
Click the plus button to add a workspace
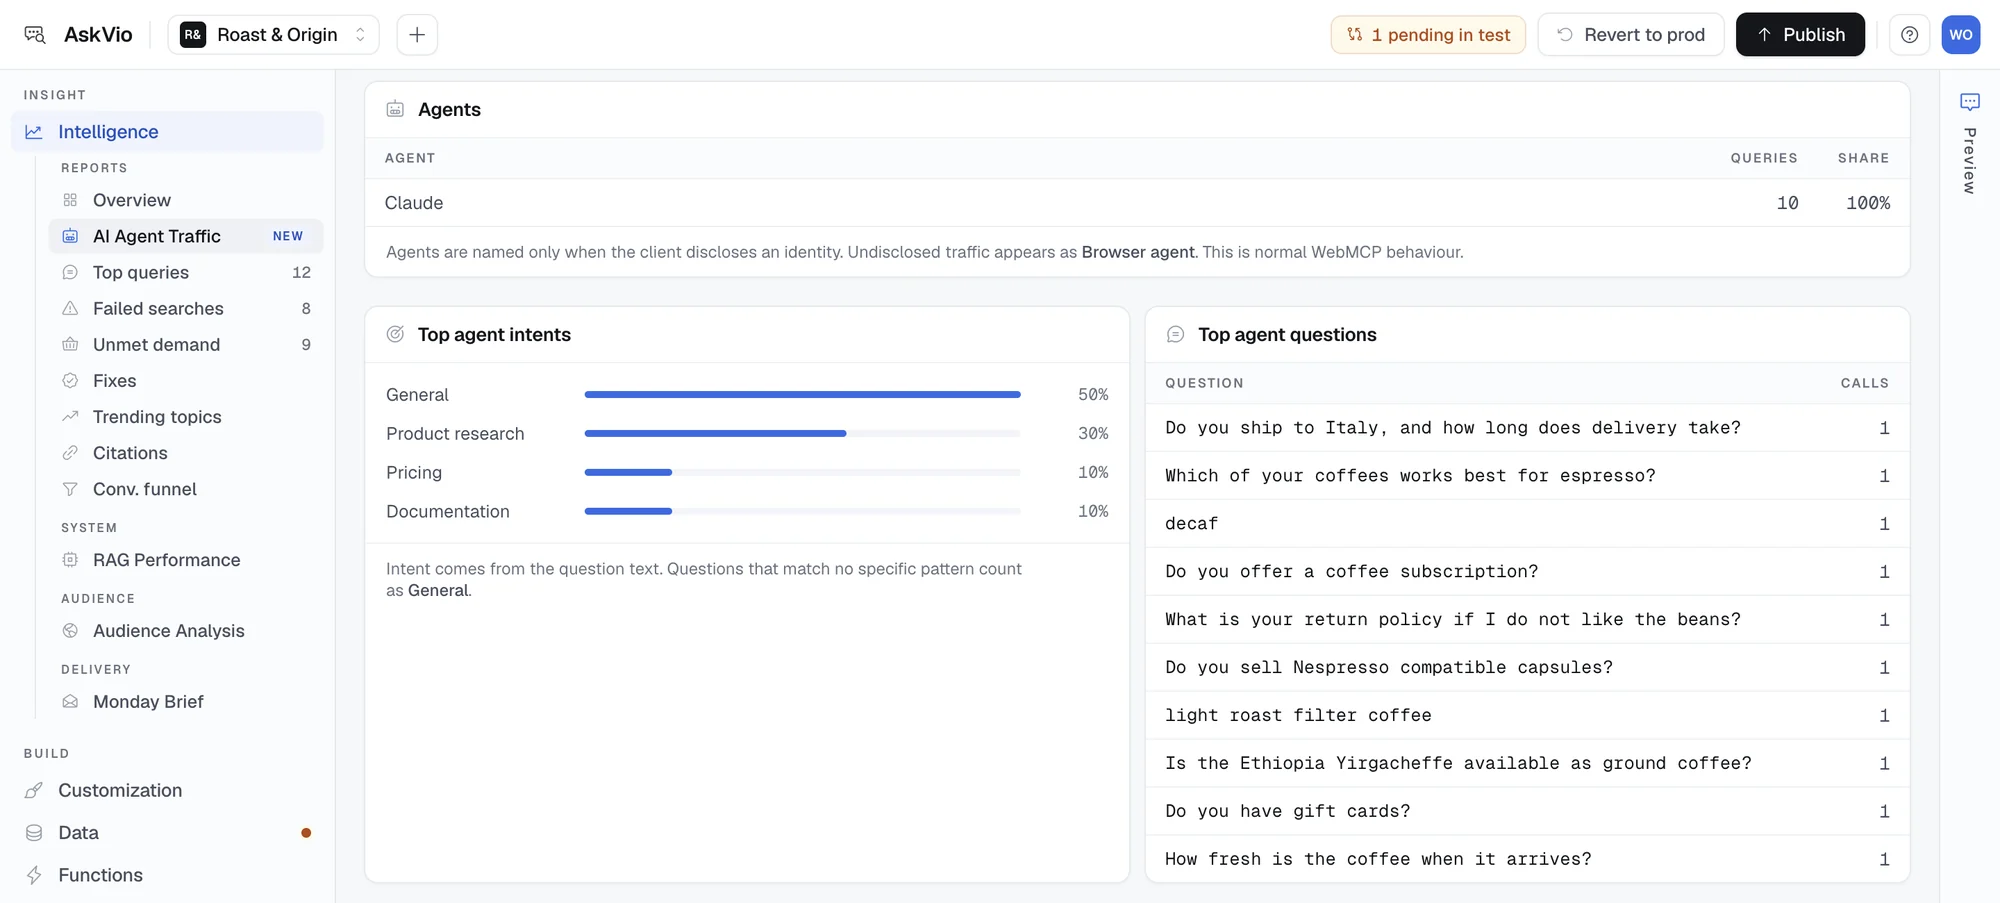(417, 35)
